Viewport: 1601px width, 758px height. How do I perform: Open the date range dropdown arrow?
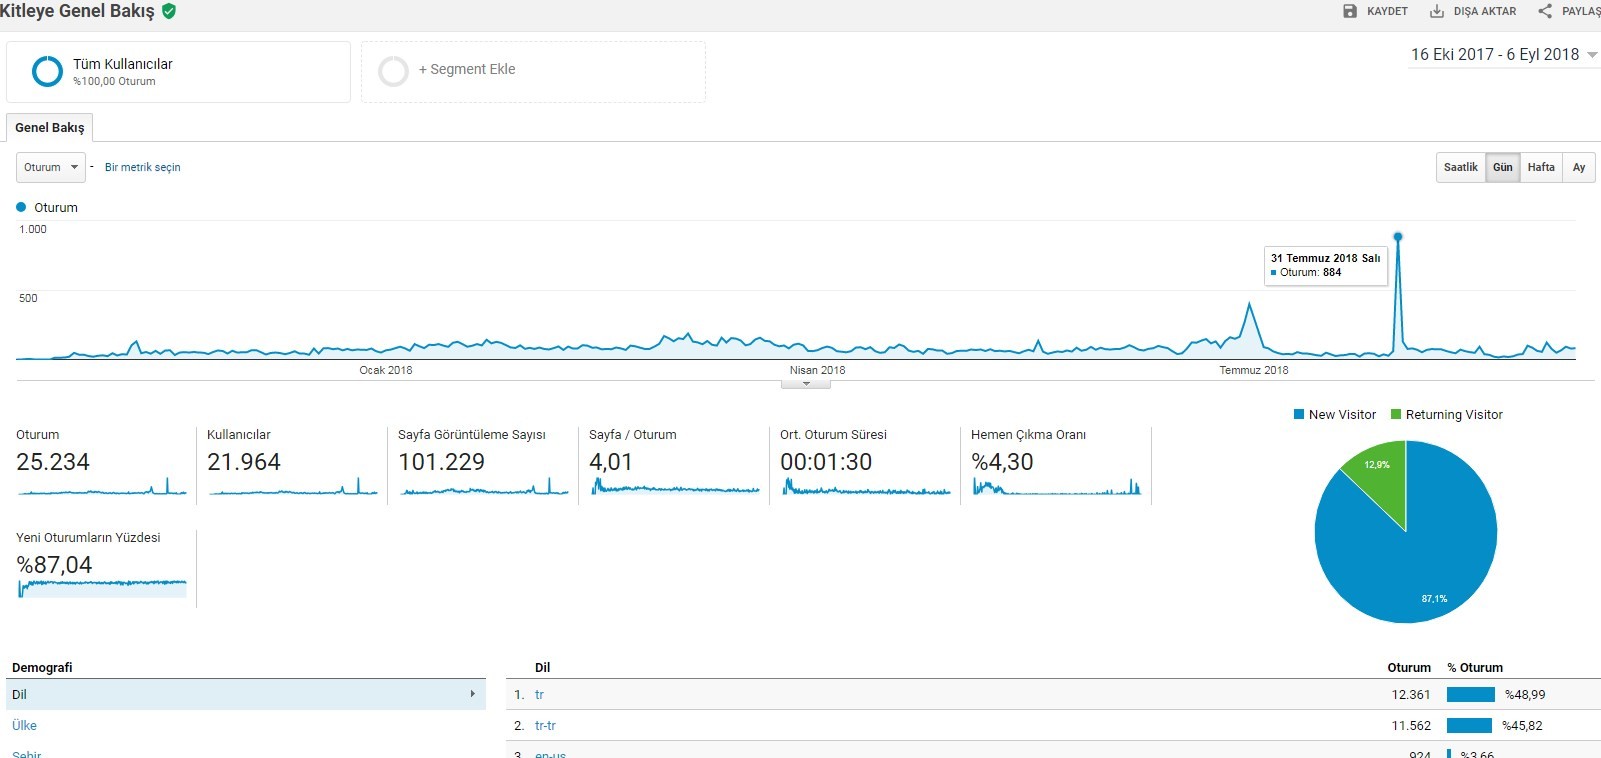pyautogui.click(x=1592, y=55)
